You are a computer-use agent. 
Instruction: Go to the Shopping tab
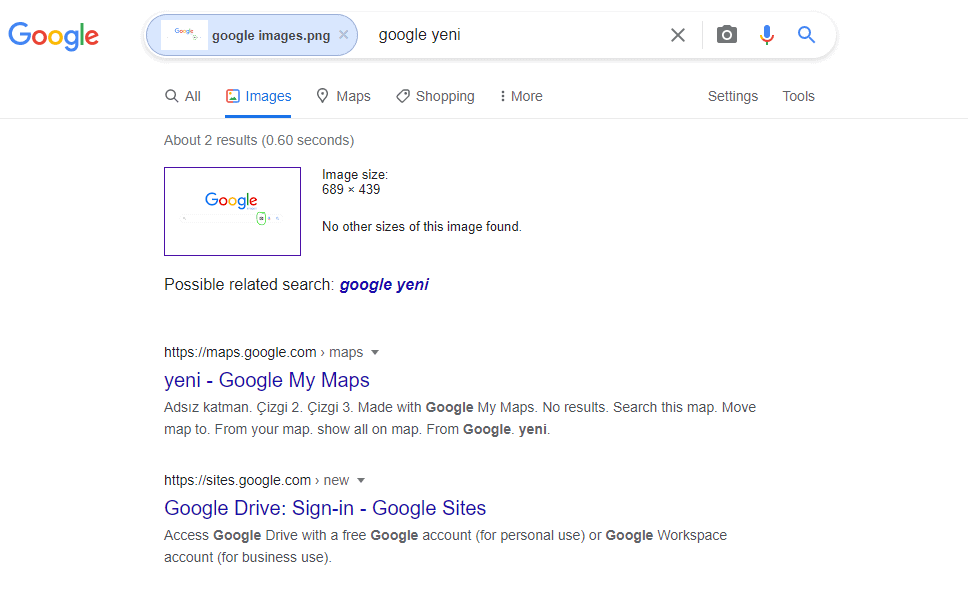435,96
